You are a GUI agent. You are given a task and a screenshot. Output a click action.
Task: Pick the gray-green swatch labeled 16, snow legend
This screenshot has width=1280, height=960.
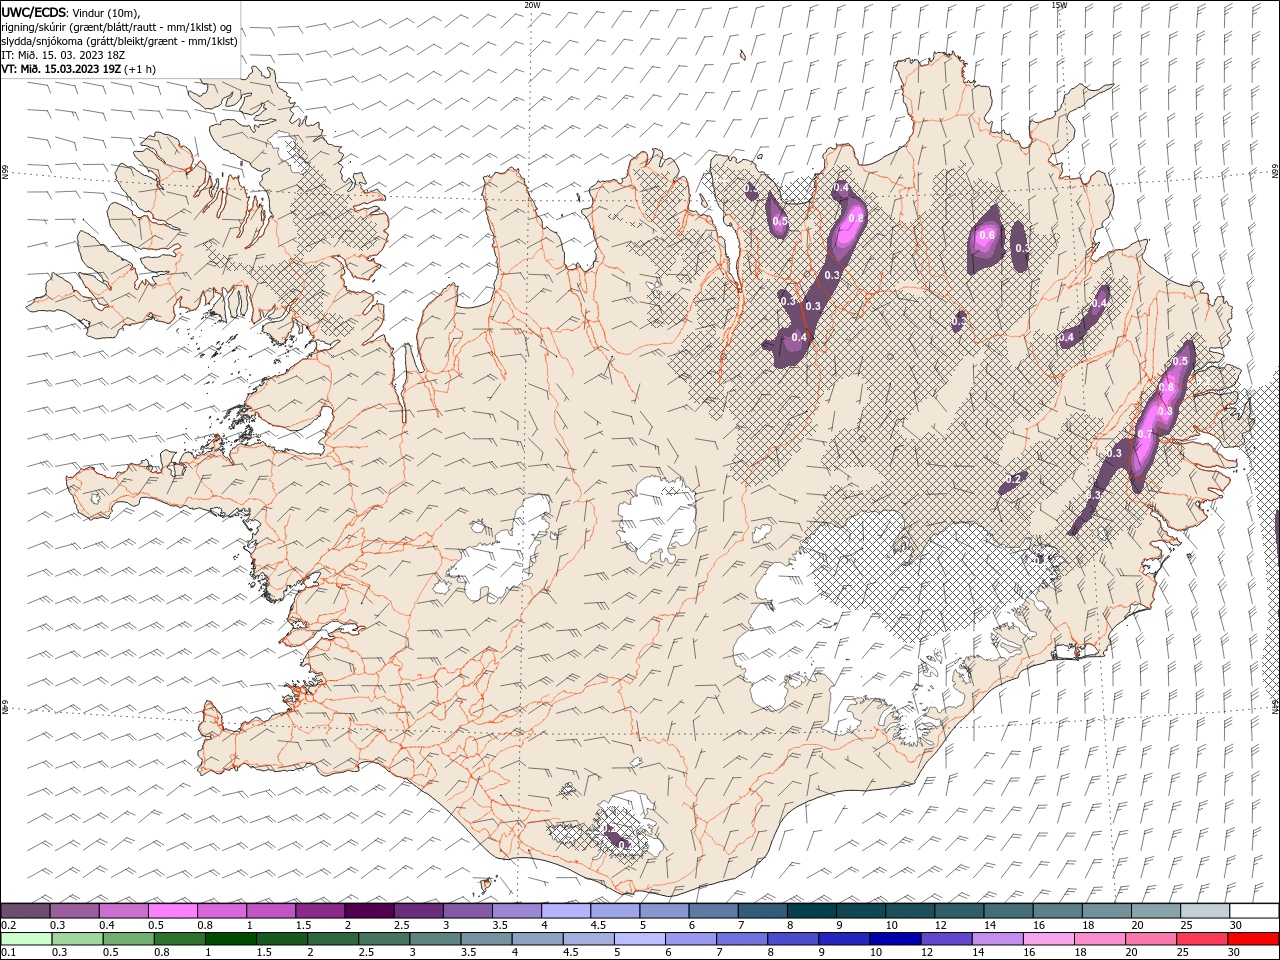pyautogui.click(x=1058, y=911)
